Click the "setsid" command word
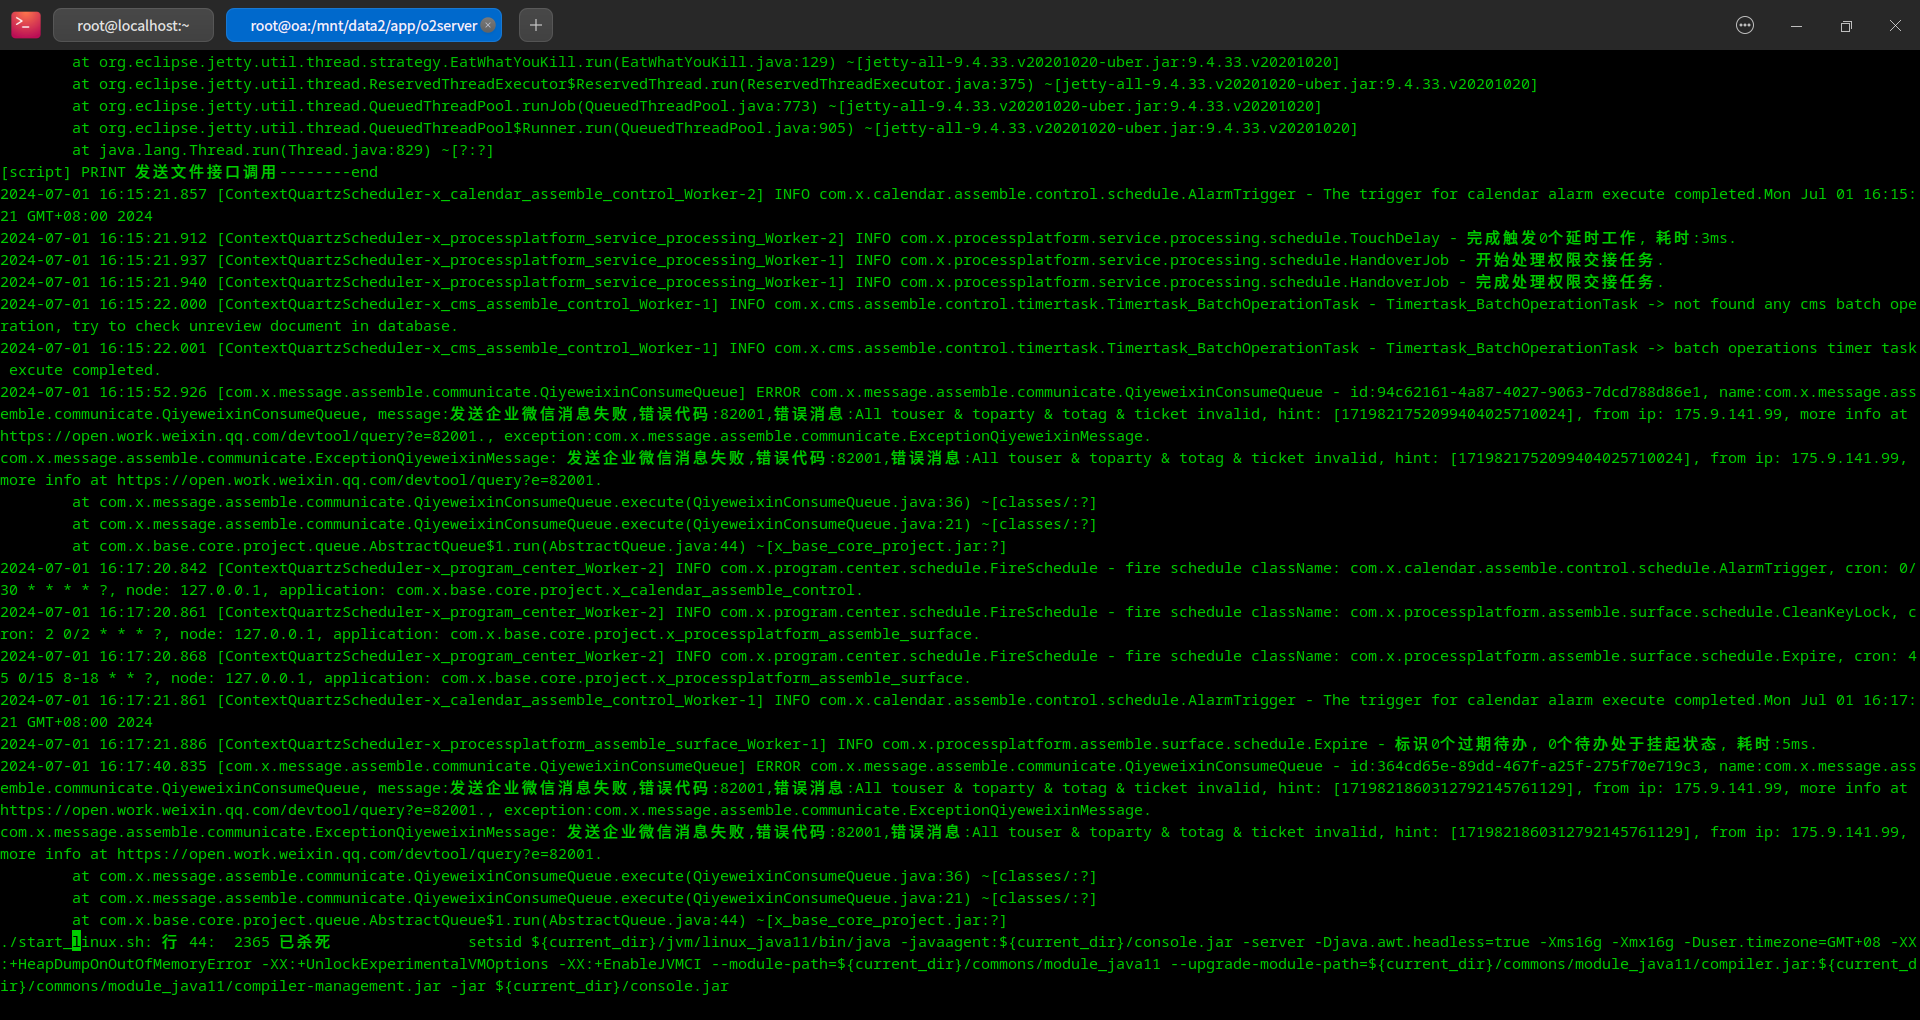Image resolution: width=1920 pixels, height=1020 pixels. pyautogui.click(x=495, y=942)
